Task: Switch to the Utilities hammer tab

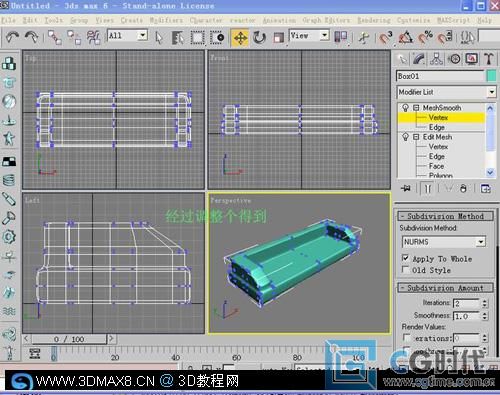Action: (489, 59)
